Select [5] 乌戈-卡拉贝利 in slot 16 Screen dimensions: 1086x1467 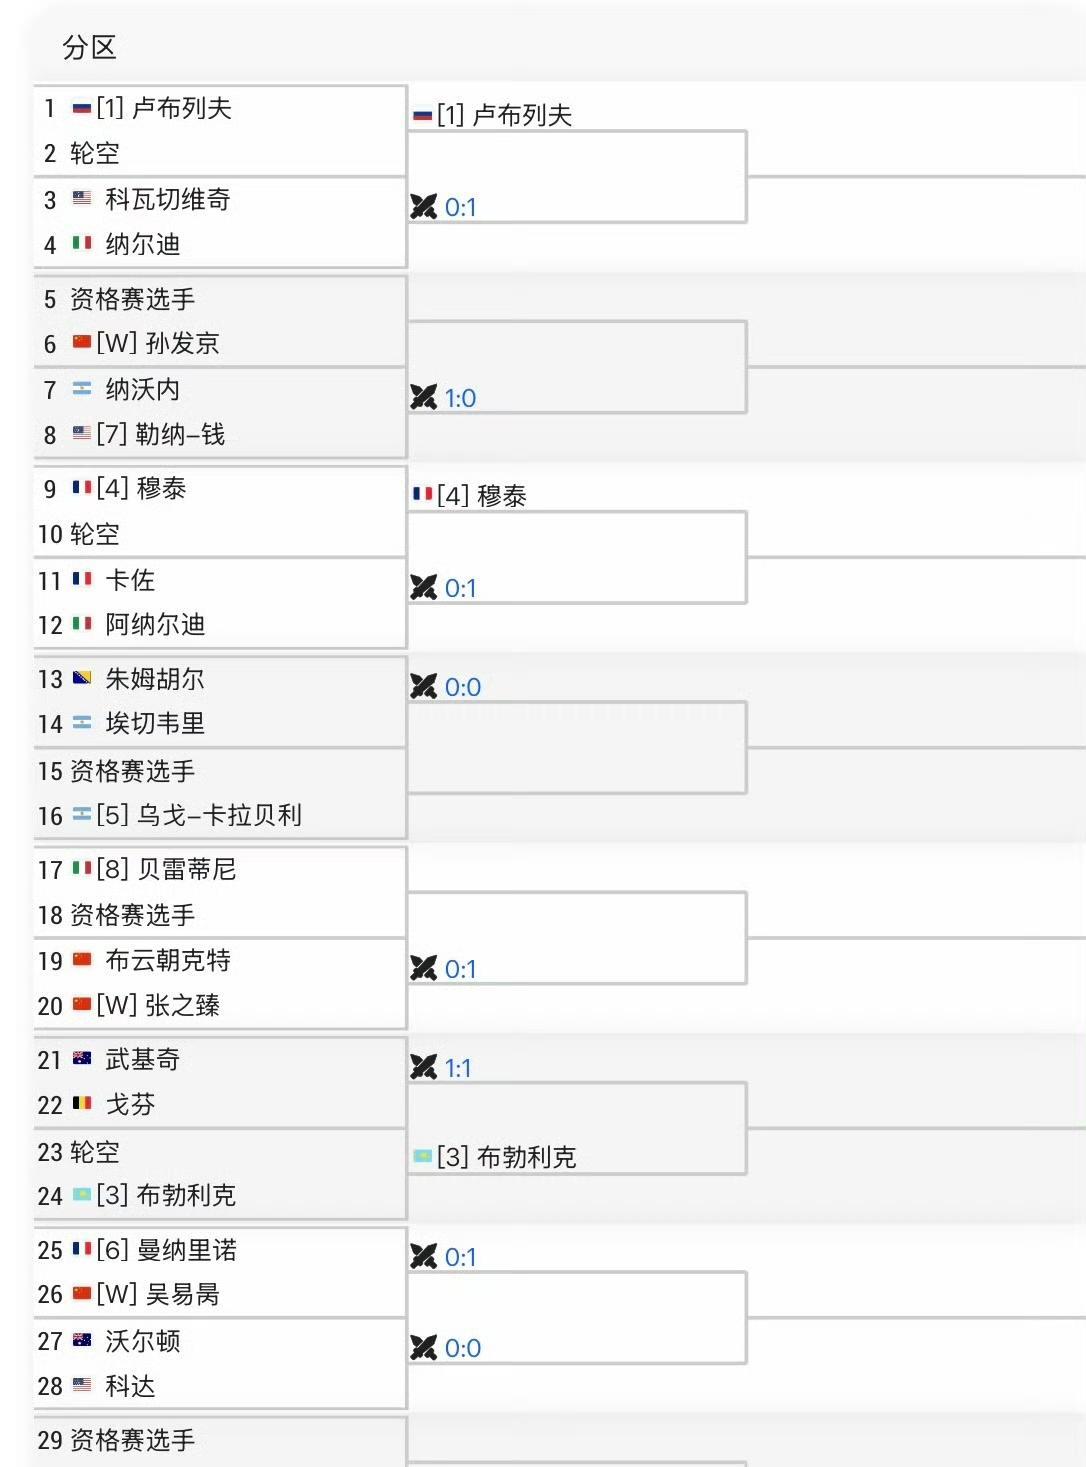pos(218,815)
